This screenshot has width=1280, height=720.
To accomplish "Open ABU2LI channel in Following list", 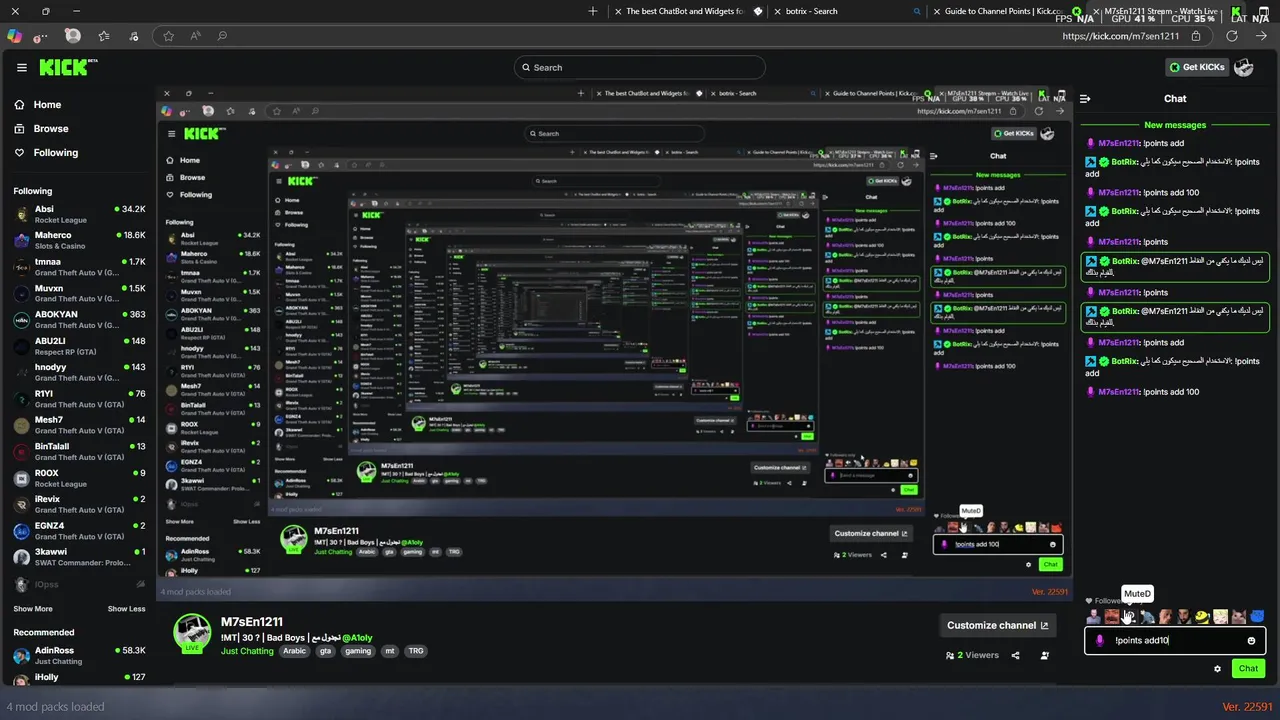I will 78,346.
